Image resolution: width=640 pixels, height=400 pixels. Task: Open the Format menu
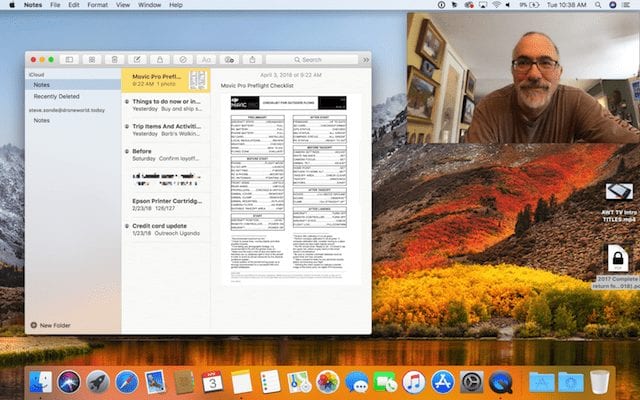pyautogui.click(x=98, y=5)
